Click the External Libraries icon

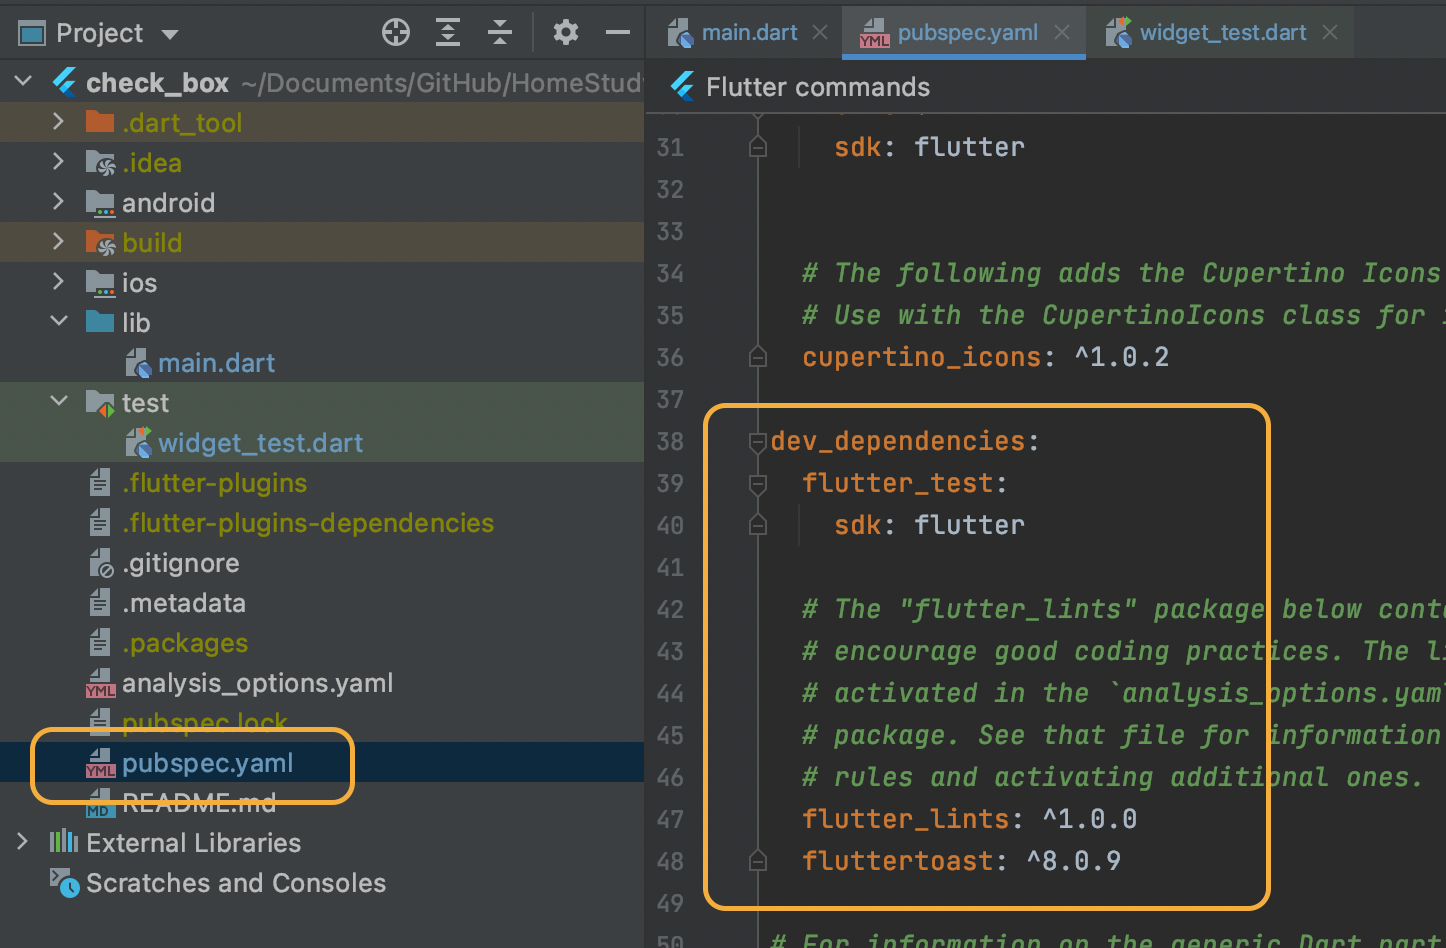(x=64, y=842)
